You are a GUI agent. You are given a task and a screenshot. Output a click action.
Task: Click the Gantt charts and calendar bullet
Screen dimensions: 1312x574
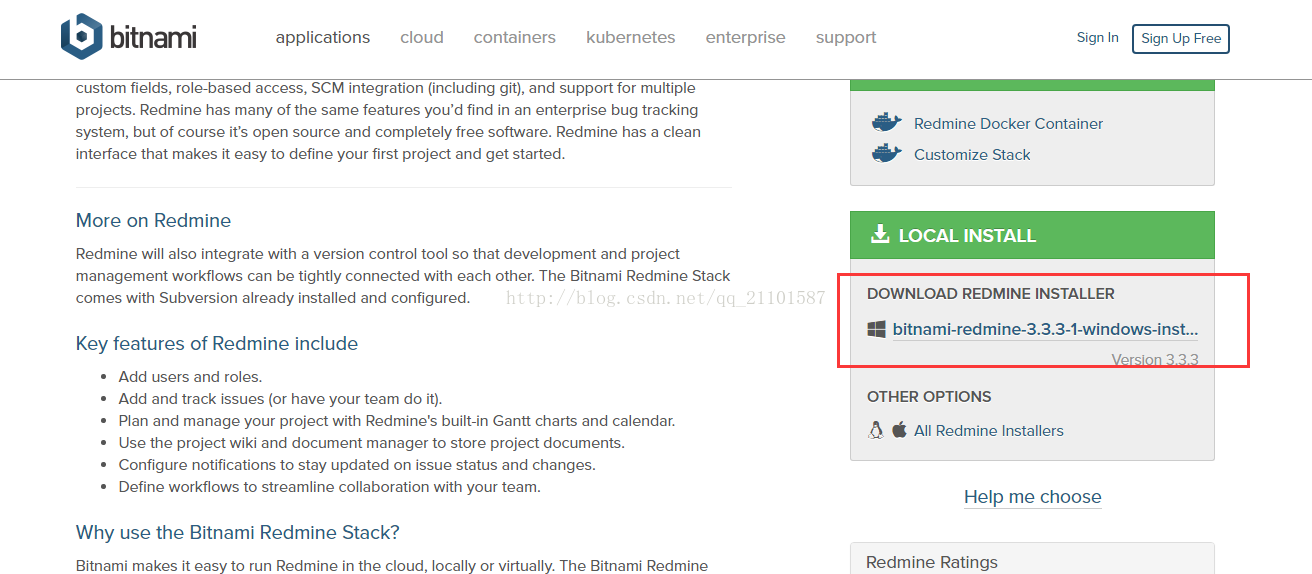397,421
